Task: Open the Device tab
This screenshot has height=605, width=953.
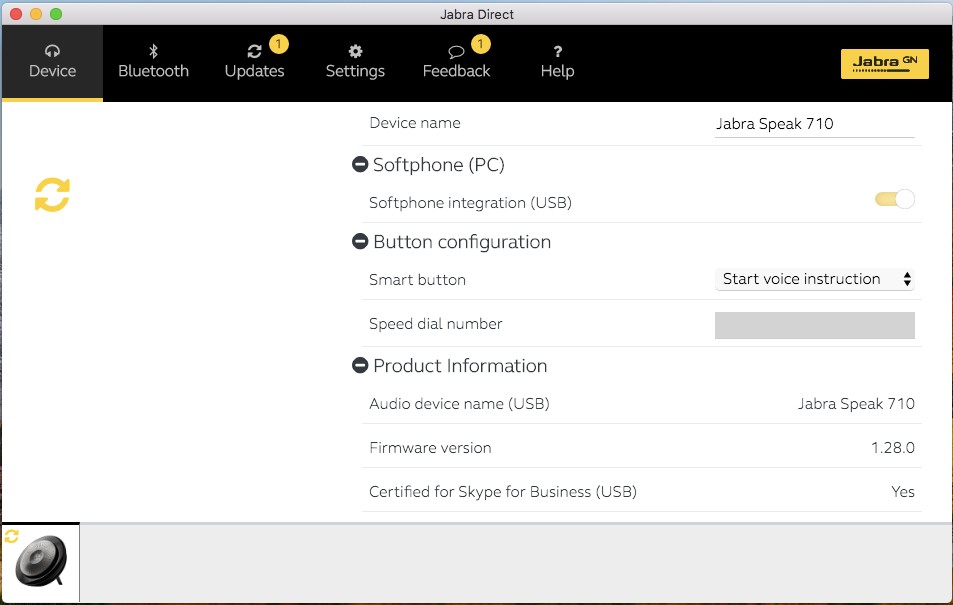Action: tap(52, 63)
